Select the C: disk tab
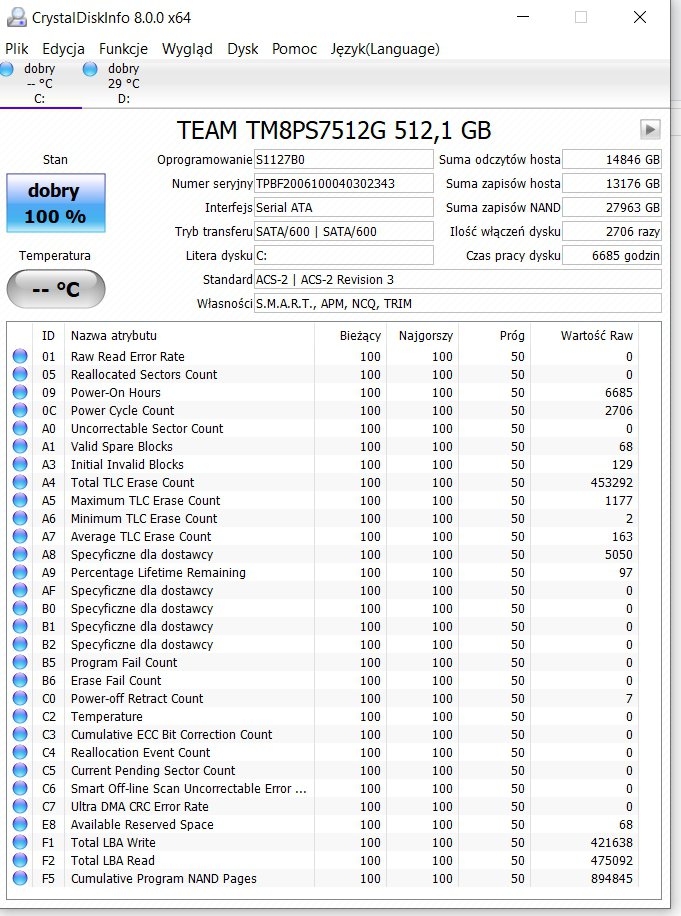The width and height of the screenshot is (681, 916). (x=40, y=84)
